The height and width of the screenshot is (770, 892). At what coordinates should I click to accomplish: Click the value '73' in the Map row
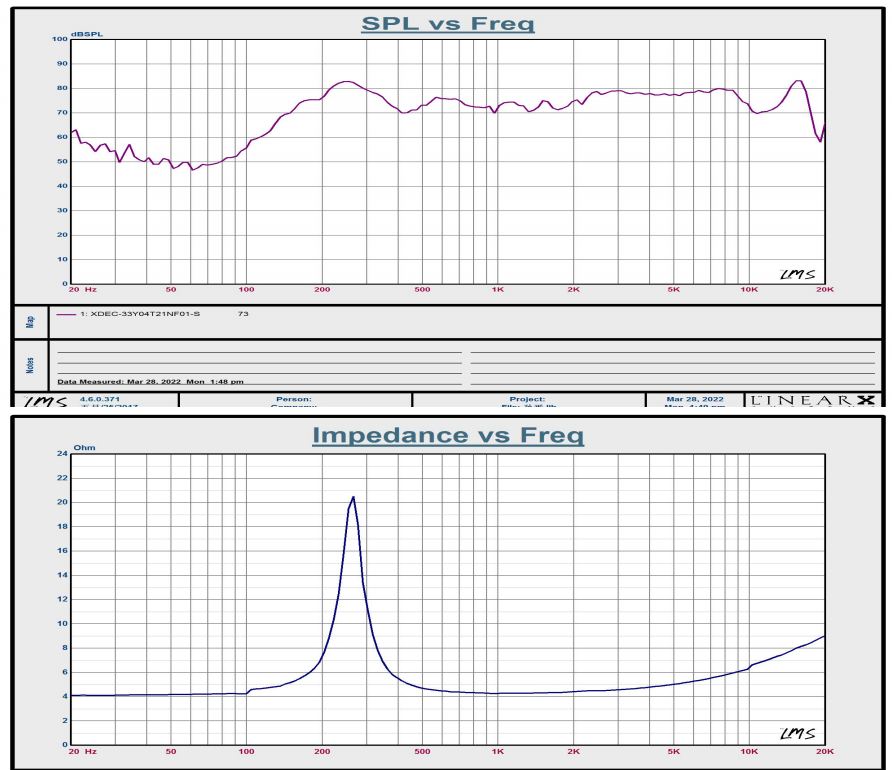click(x=243, y=314)
